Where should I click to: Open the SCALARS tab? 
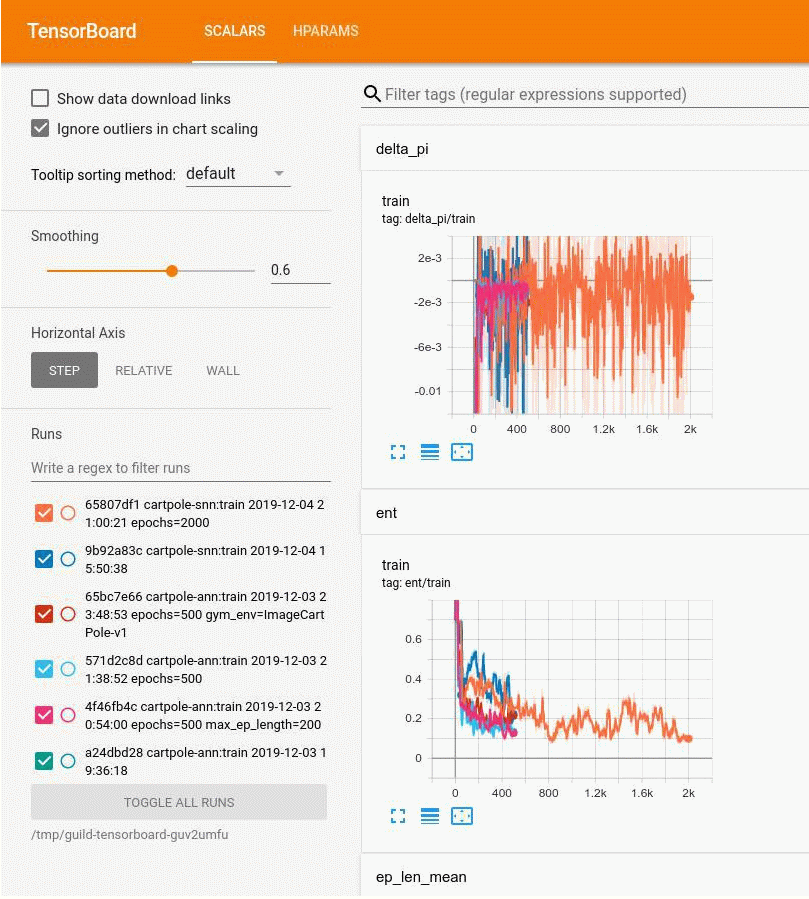point(234,31)
